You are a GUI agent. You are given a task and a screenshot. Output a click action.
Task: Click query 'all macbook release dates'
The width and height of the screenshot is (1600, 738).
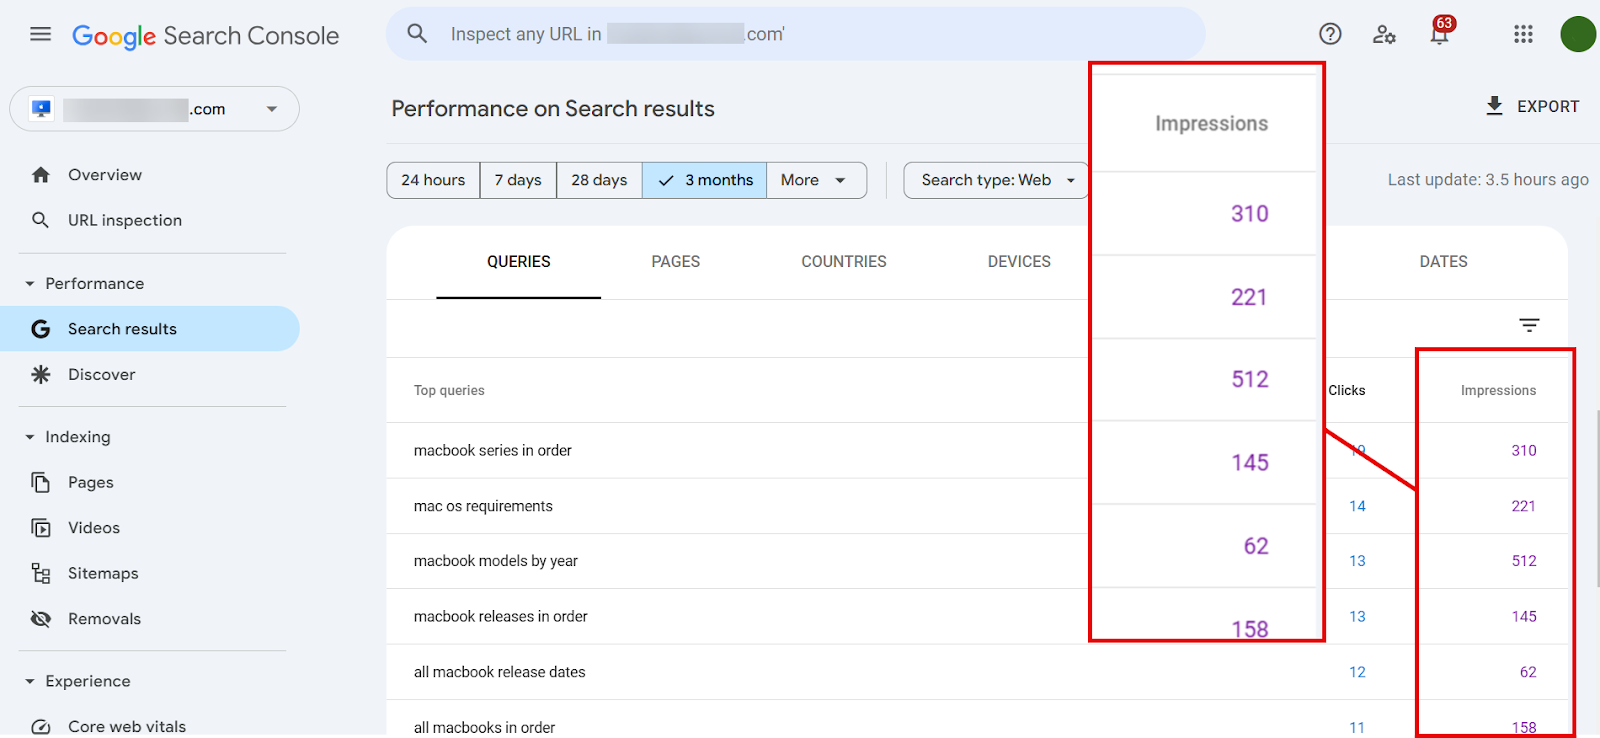point(500,672)
